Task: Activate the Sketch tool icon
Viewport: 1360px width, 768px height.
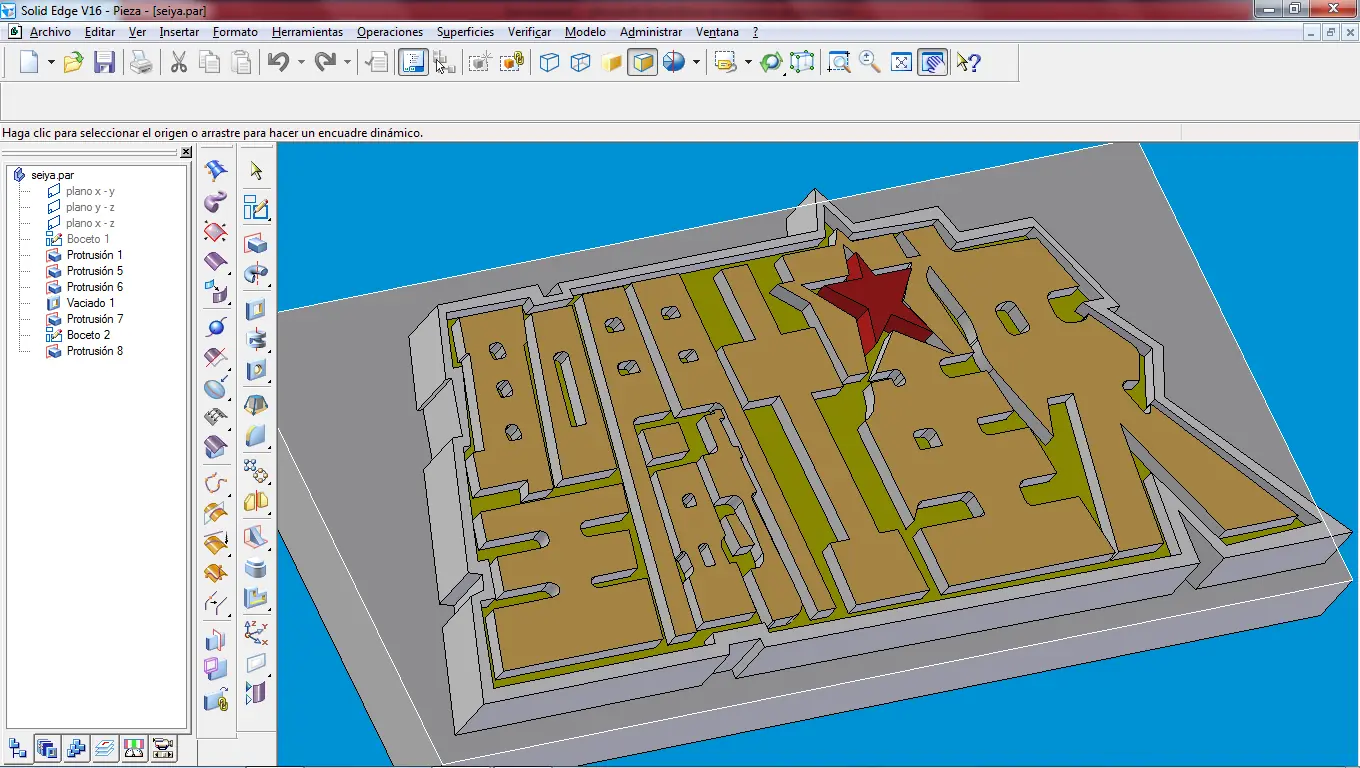Action: (256, 208)
